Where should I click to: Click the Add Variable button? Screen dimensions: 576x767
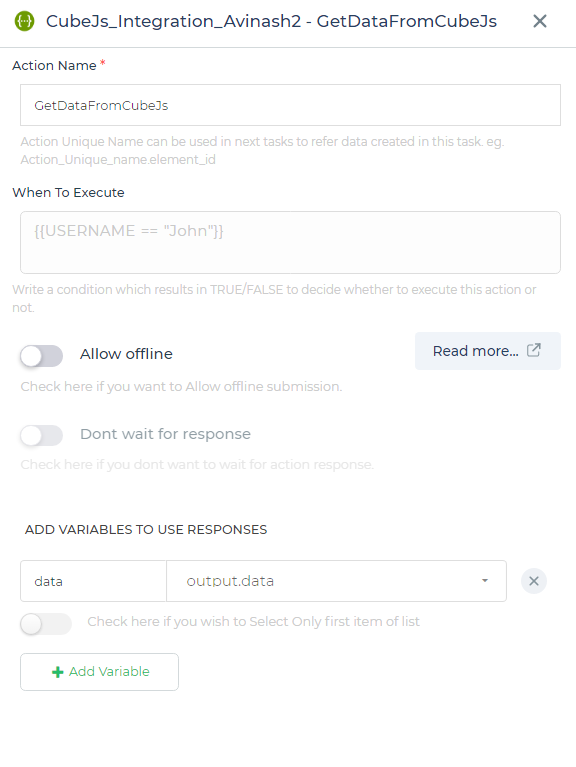click(99, 672)
